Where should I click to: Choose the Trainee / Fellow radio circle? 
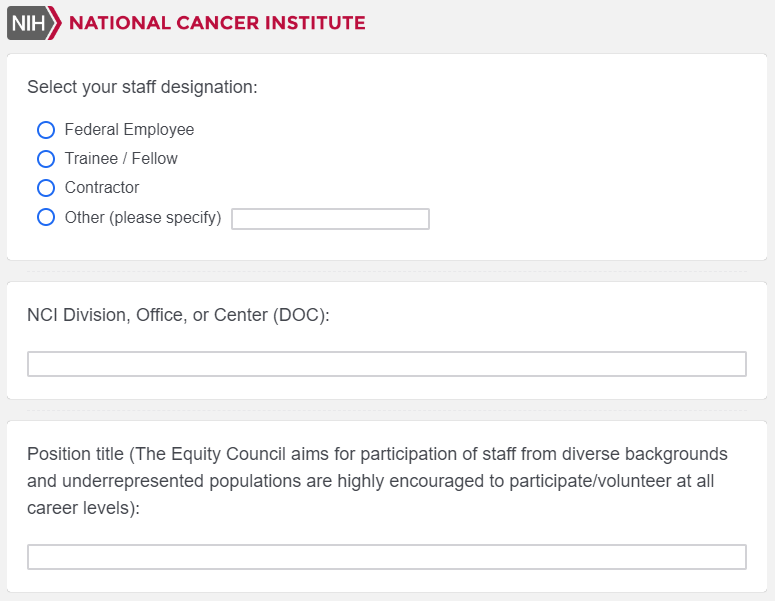pyautogui.click(x=45, y=159)
